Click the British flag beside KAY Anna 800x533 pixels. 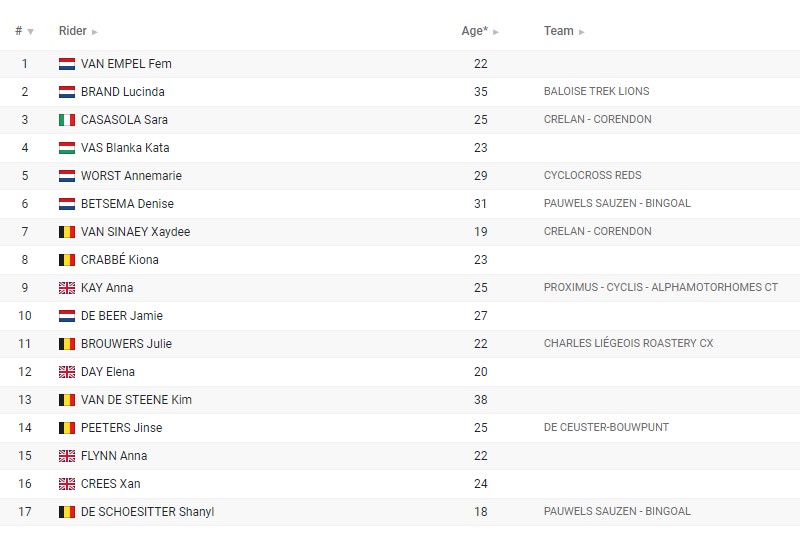(x=67, y=288)
